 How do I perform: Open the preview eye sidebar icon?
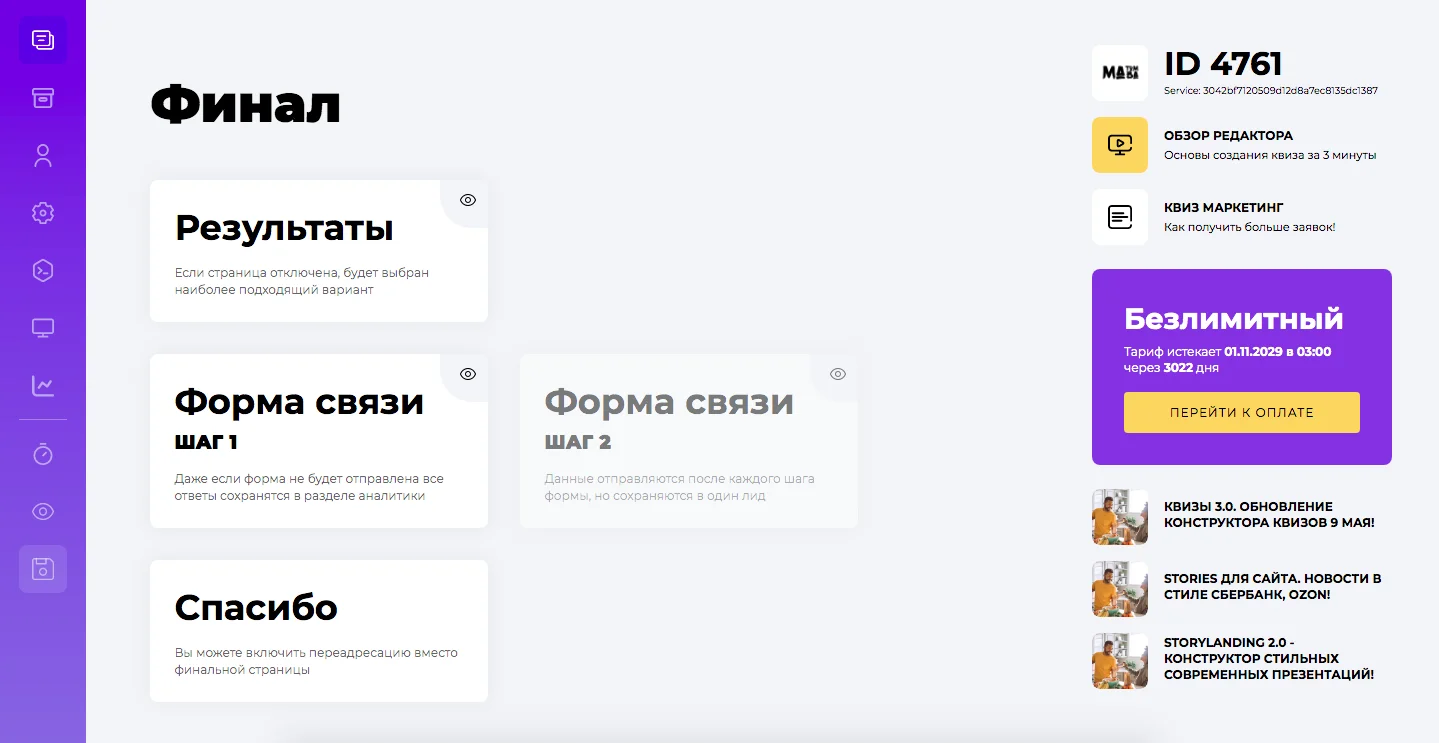43,512
